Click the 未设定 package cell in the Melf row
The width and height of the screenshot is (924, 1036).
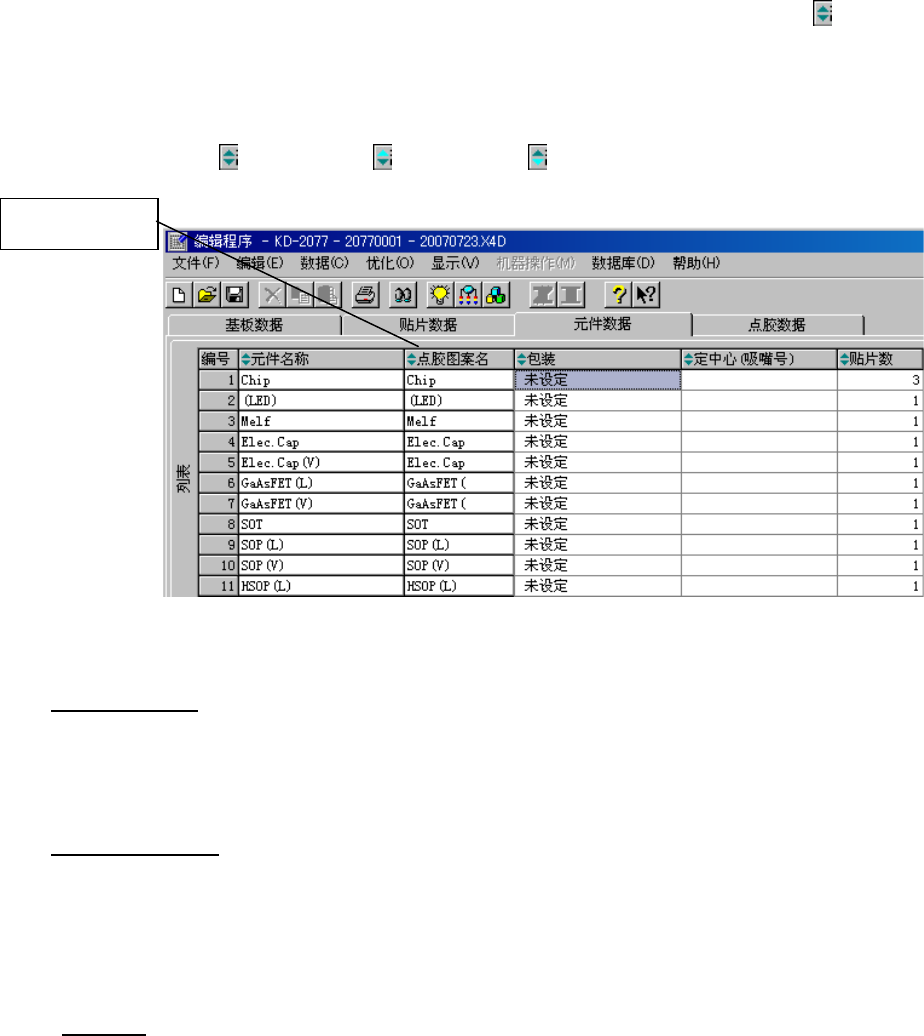coord(597,422)
